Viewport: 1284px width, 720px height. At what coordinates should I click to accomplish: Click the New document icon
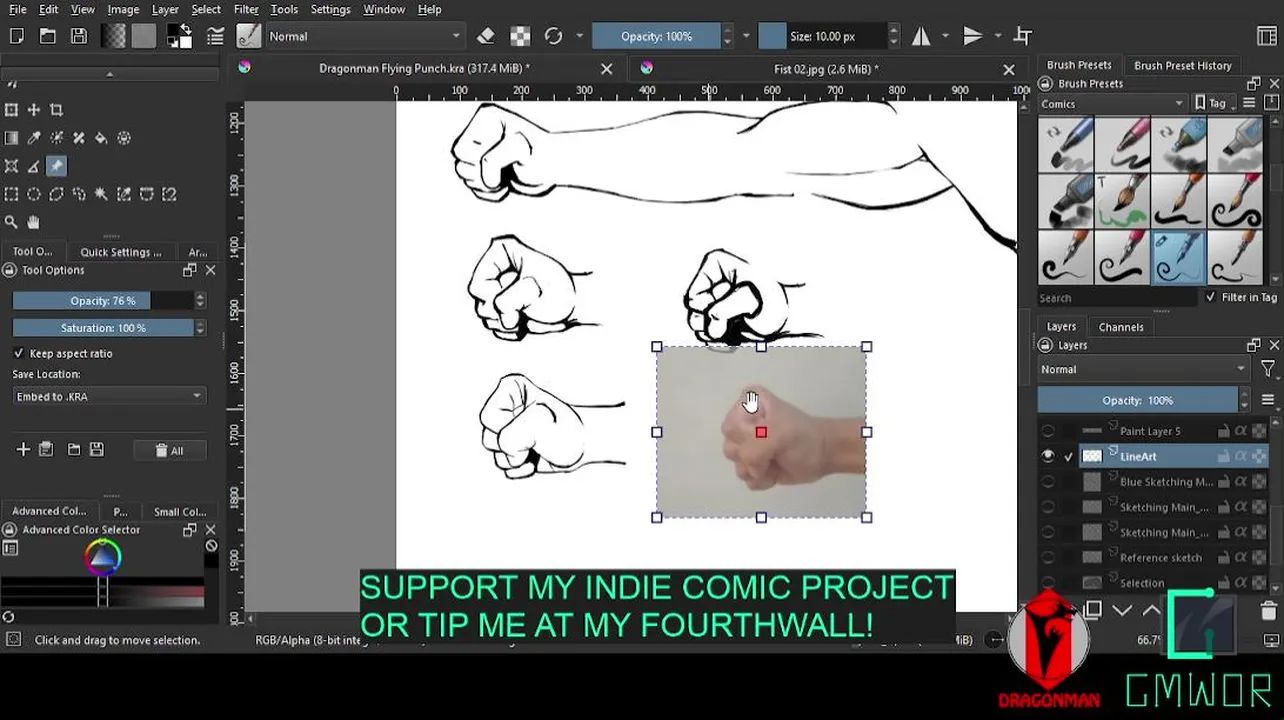[x=17, y=36]
